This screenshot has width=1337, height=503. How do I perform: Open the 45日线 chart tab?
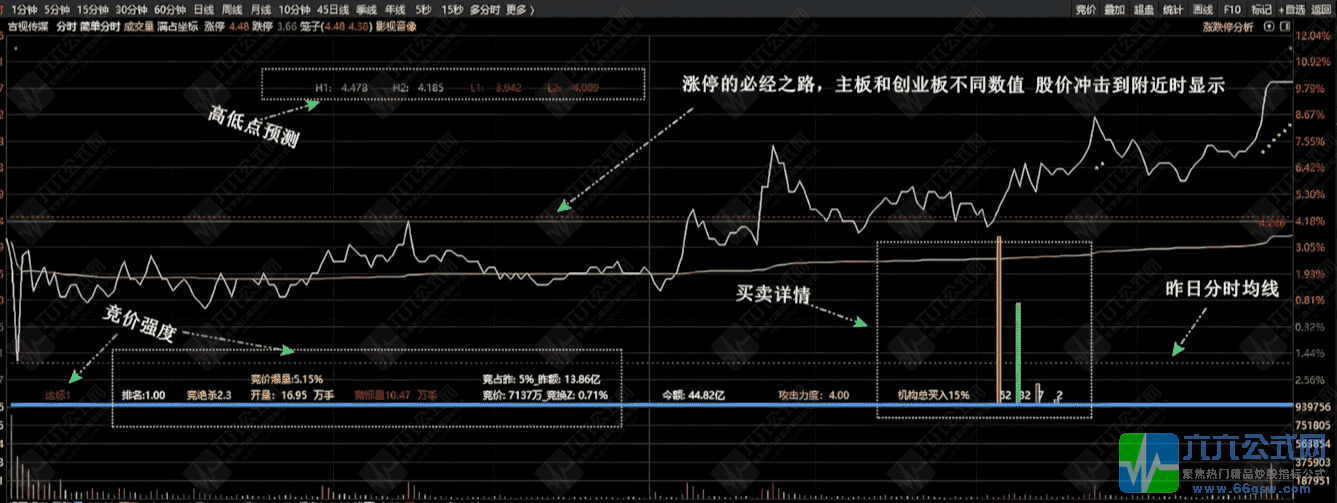coord(332,9)
